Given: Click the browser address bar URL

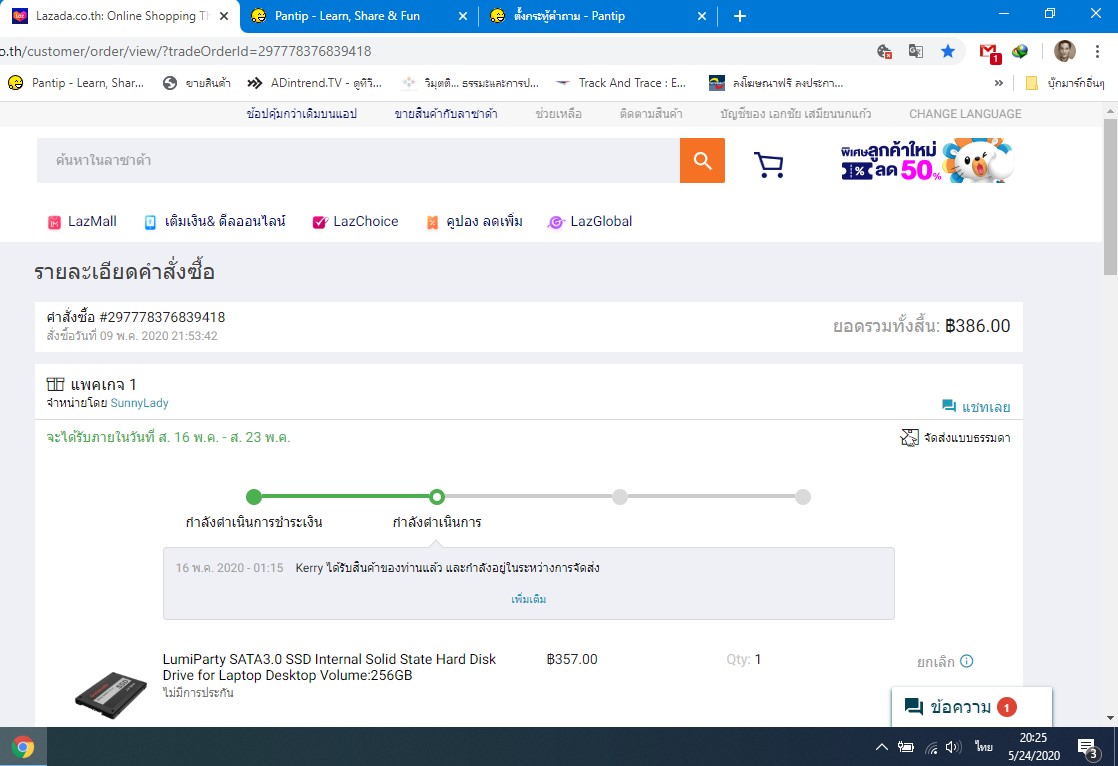Looking at the screenshot, I should click(x=185, y=51).
